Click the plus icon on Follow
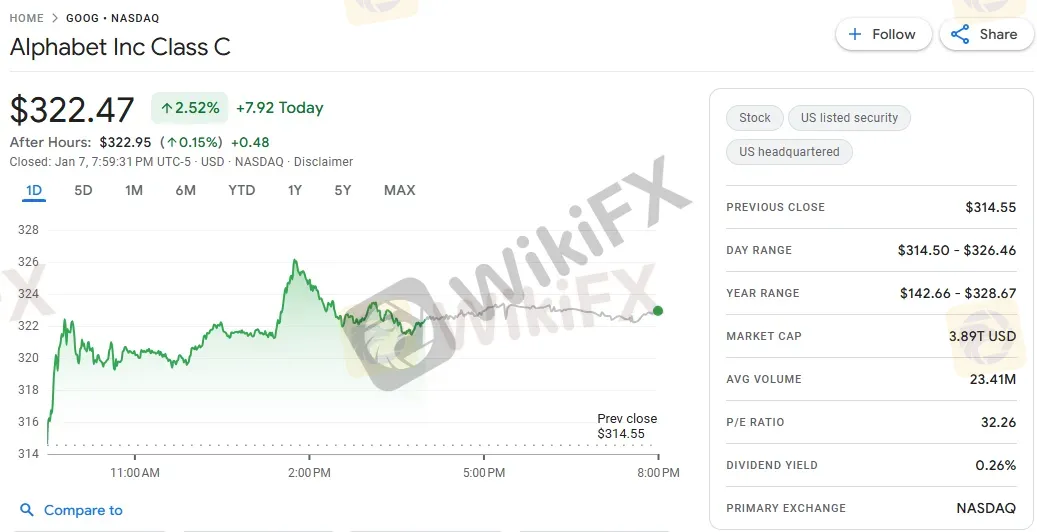This screenshot has width=1037, height=532. click(855, 34)
